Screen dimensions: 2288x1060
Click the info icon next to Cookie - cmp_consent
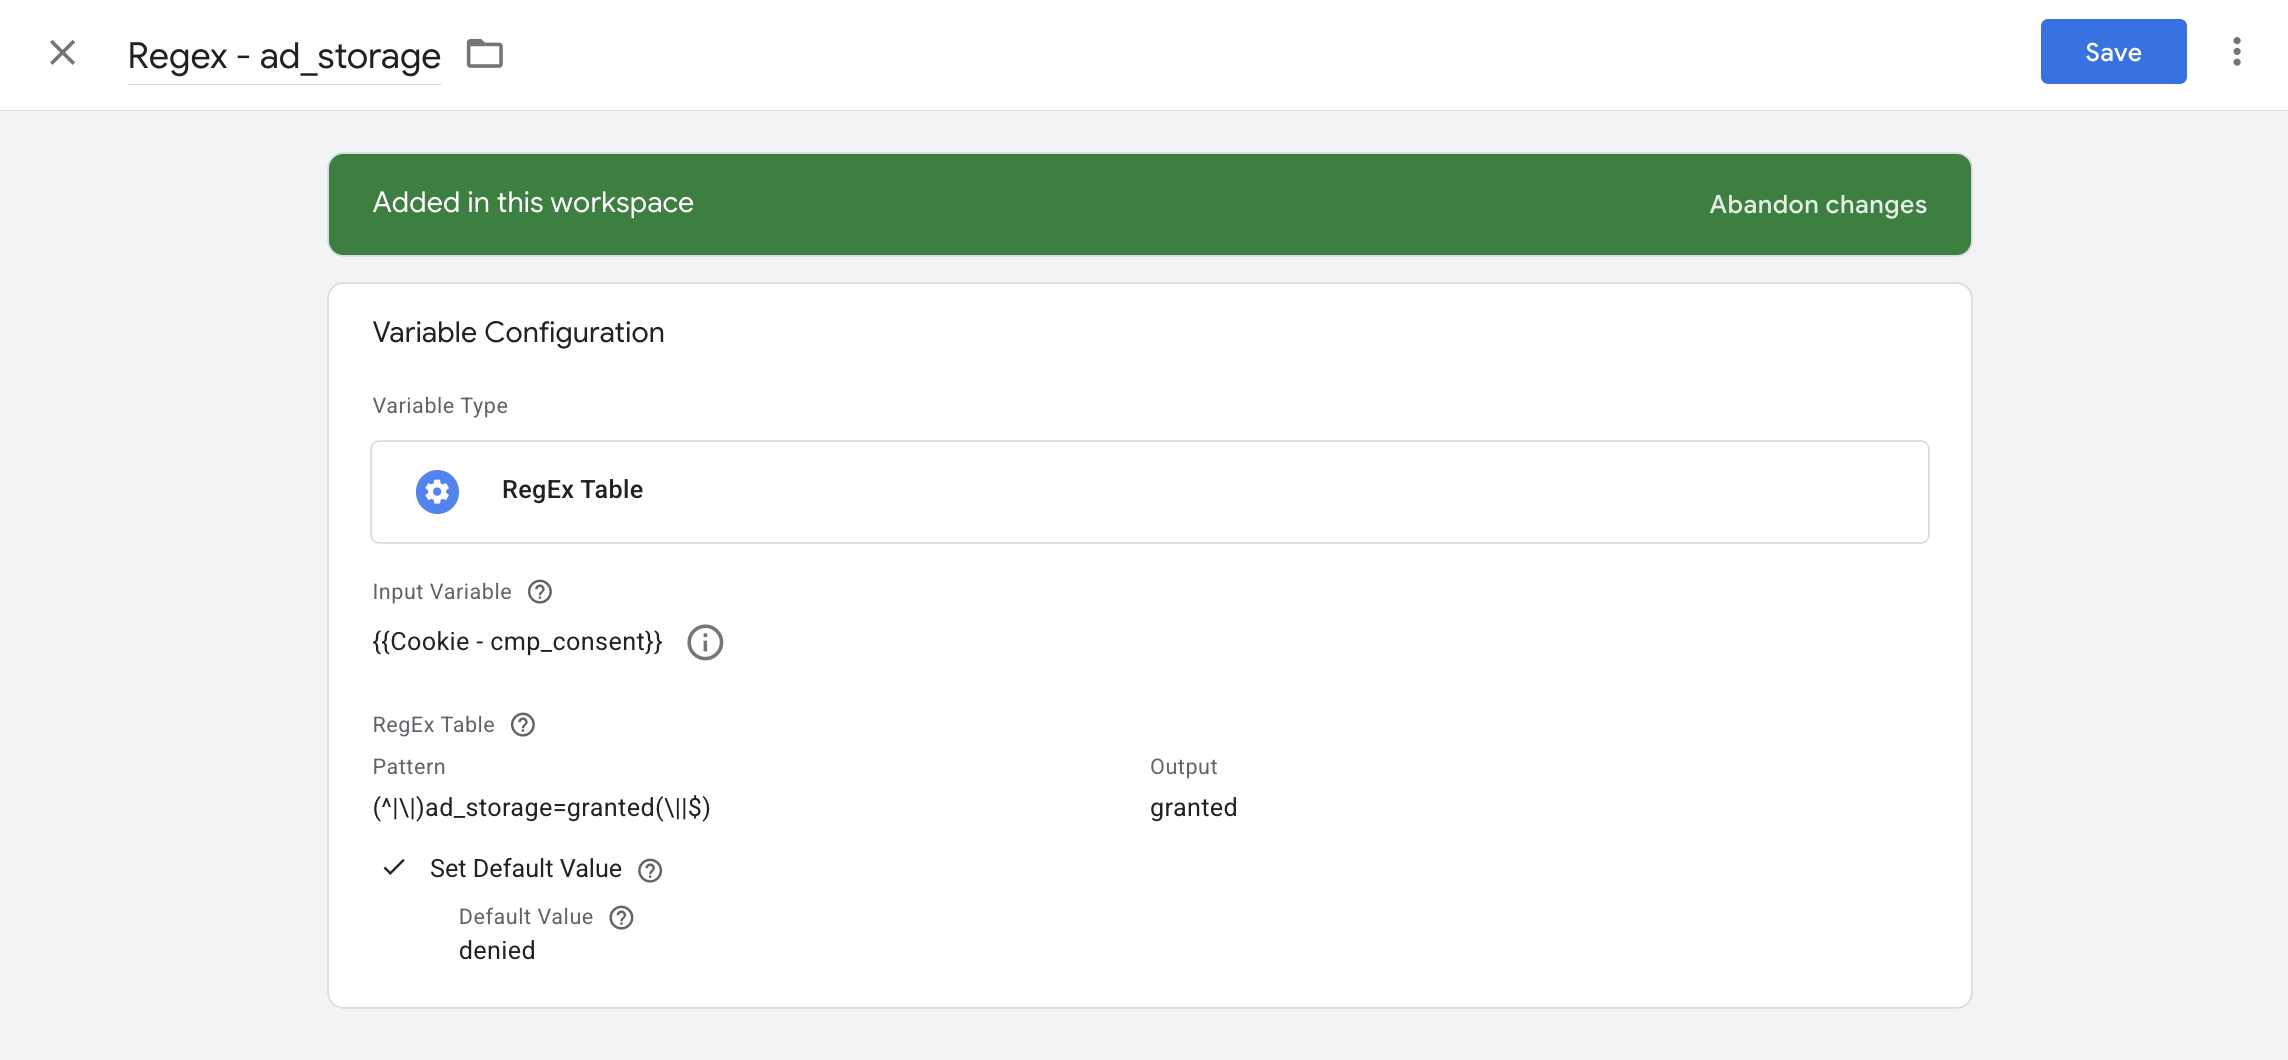tap(706, 642)
